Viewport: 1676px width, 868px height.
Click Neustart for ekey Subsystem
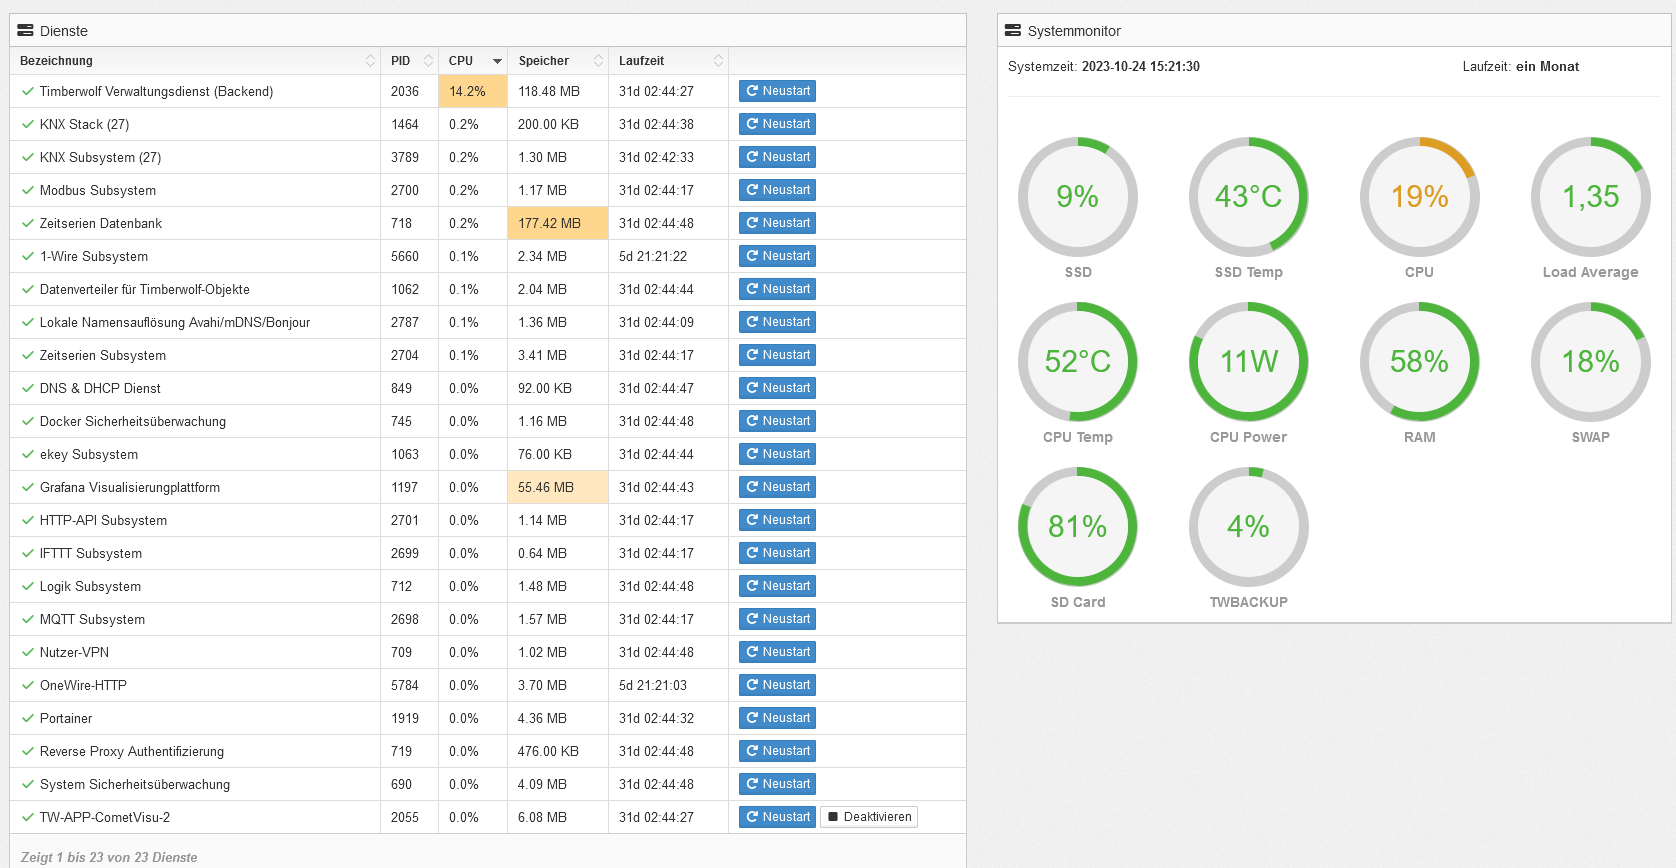point(777,454)
